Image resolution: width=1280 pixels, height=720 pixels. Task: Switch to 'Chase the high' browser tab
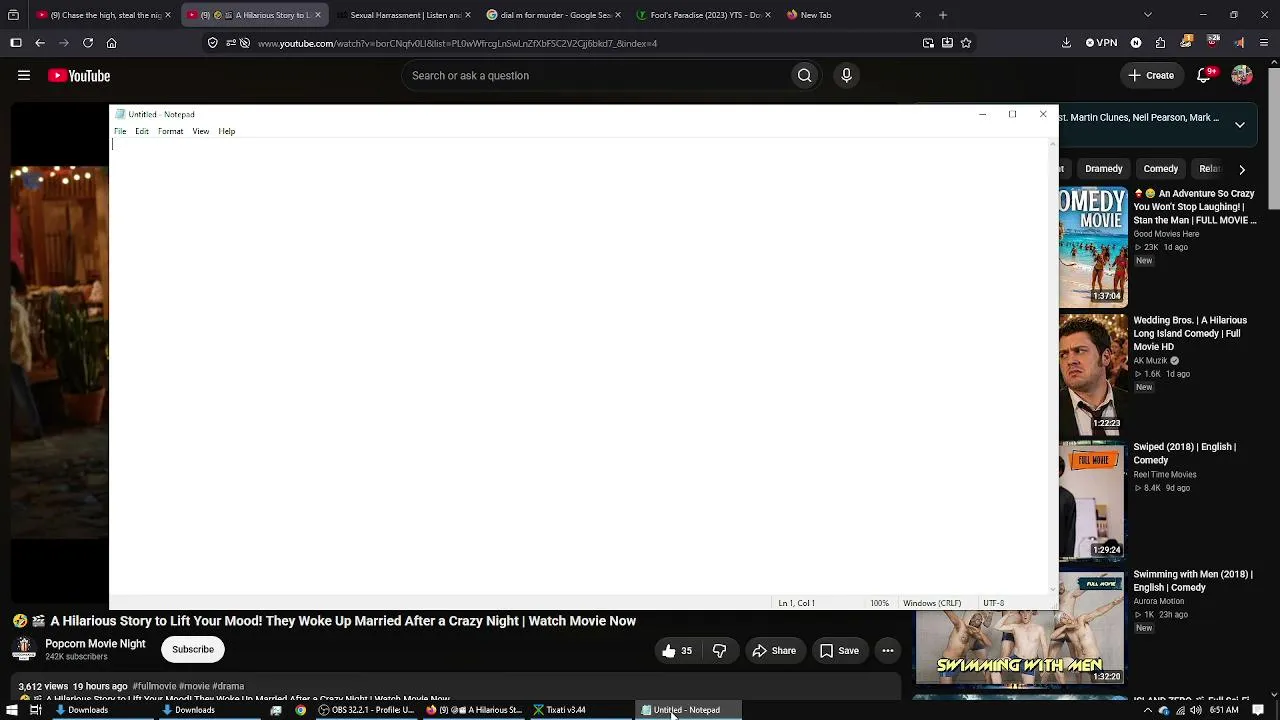pyautogui.click(x=103, y=15)
